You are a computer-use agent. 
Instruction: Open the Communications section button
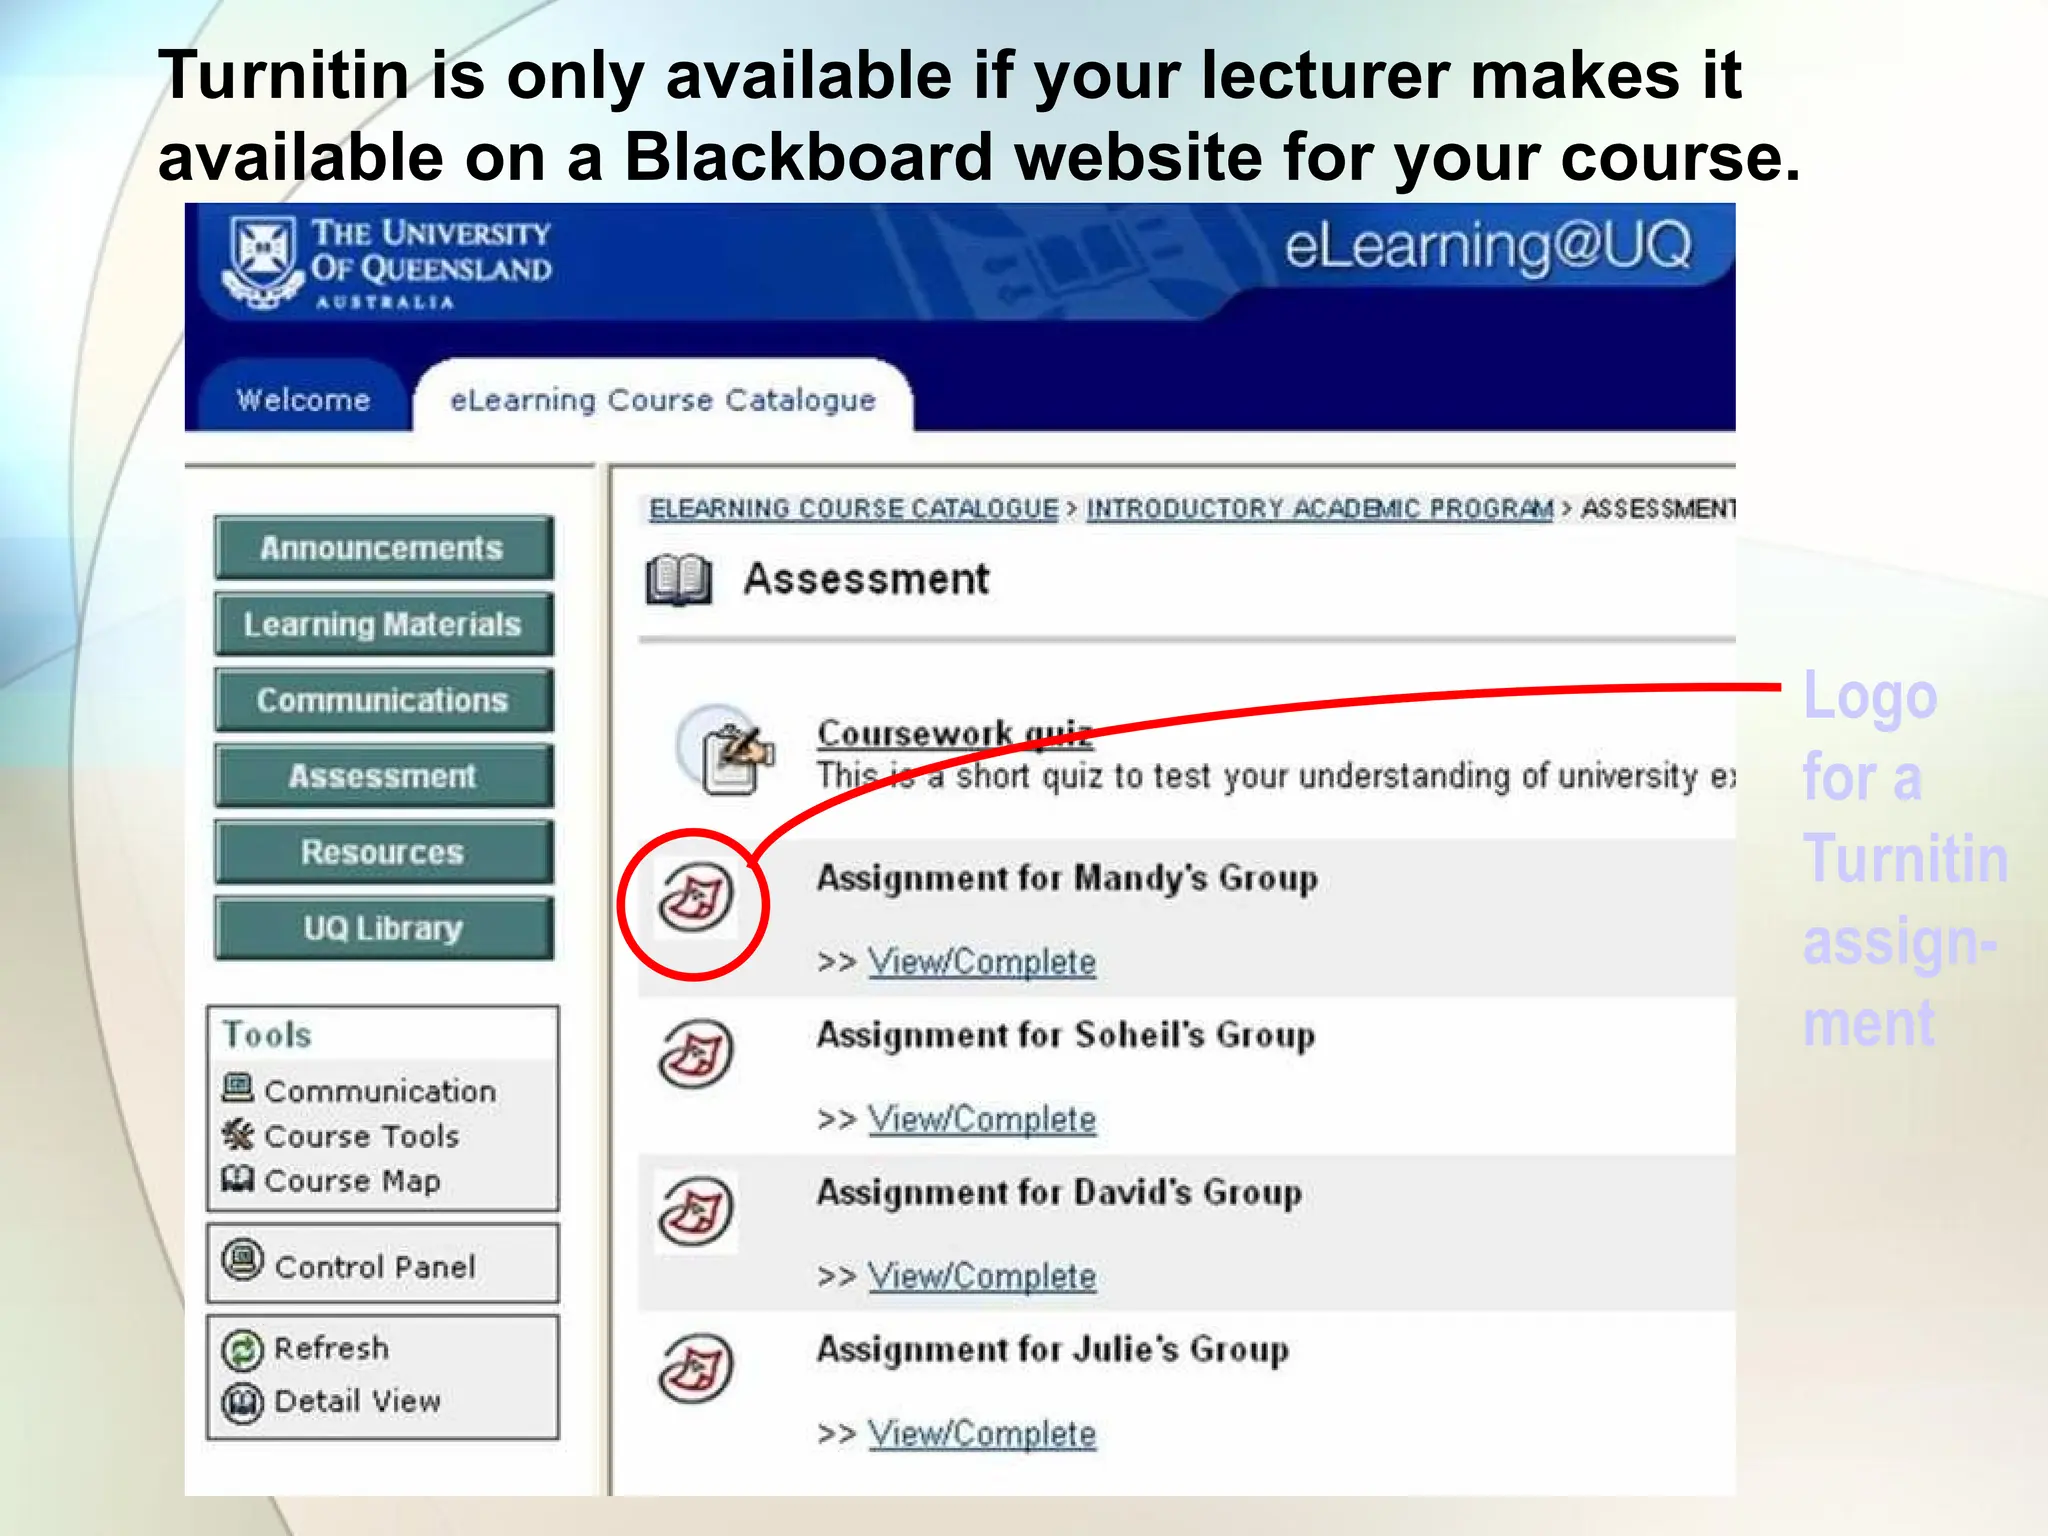[383, 700]
